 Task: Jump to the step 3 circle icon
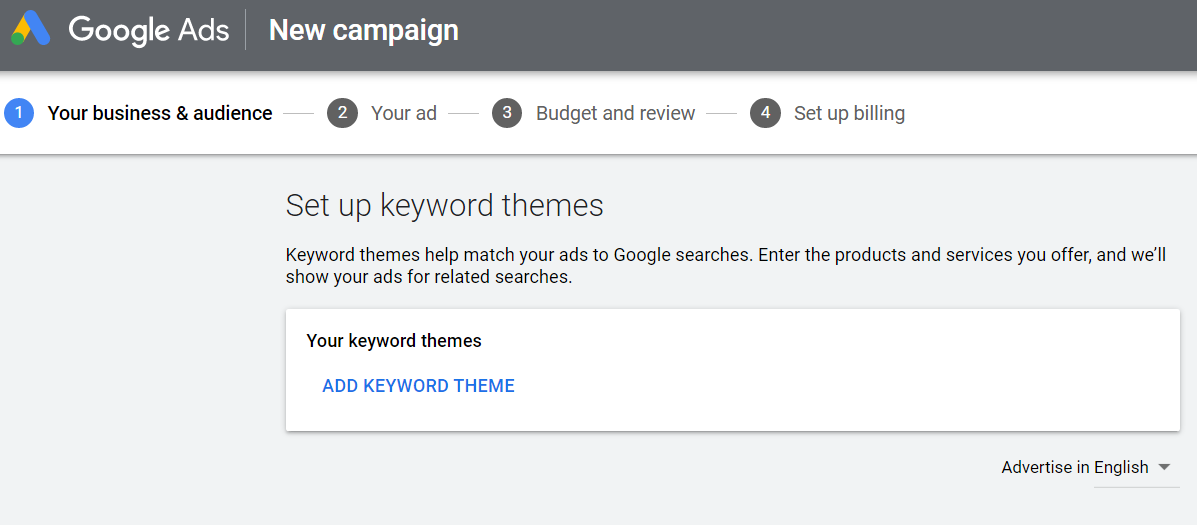(x=507, y=114)
